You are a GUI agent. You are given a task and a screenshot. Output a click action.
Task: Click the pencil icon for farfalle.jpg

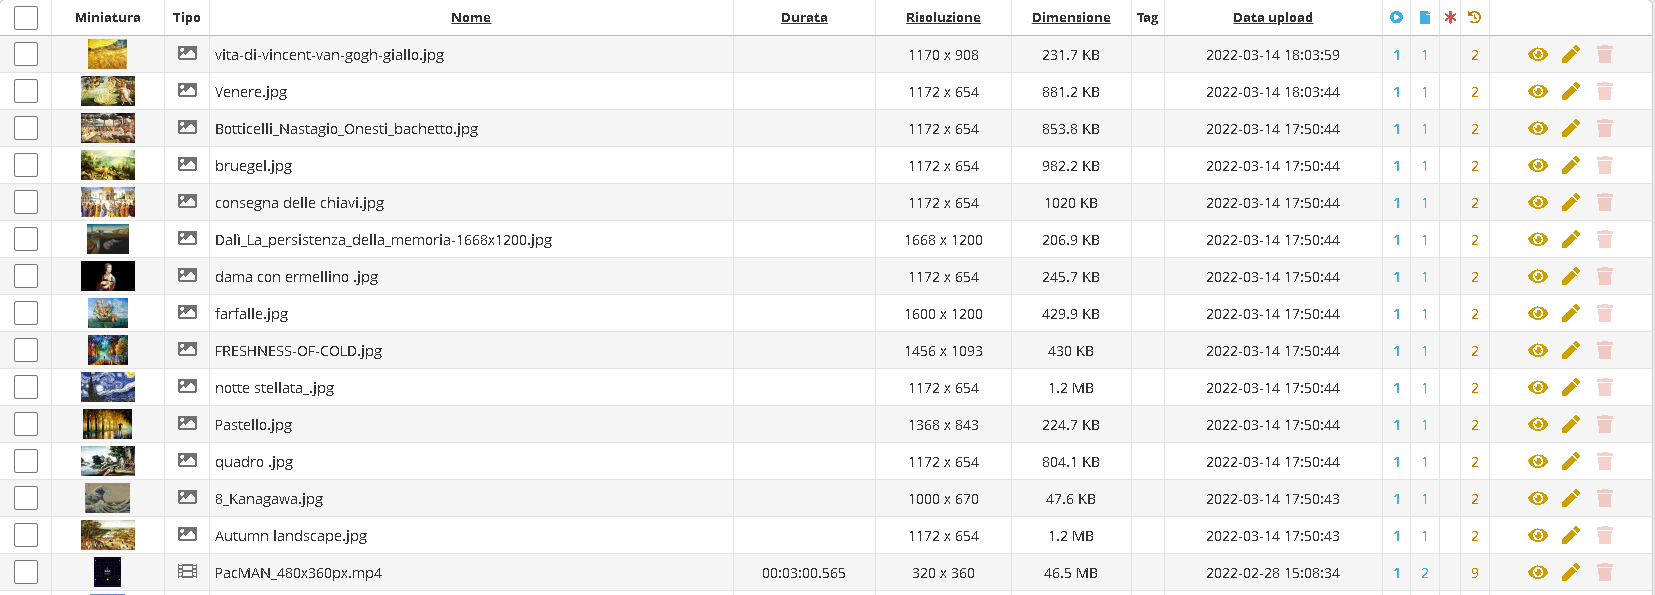[1571, 314]
